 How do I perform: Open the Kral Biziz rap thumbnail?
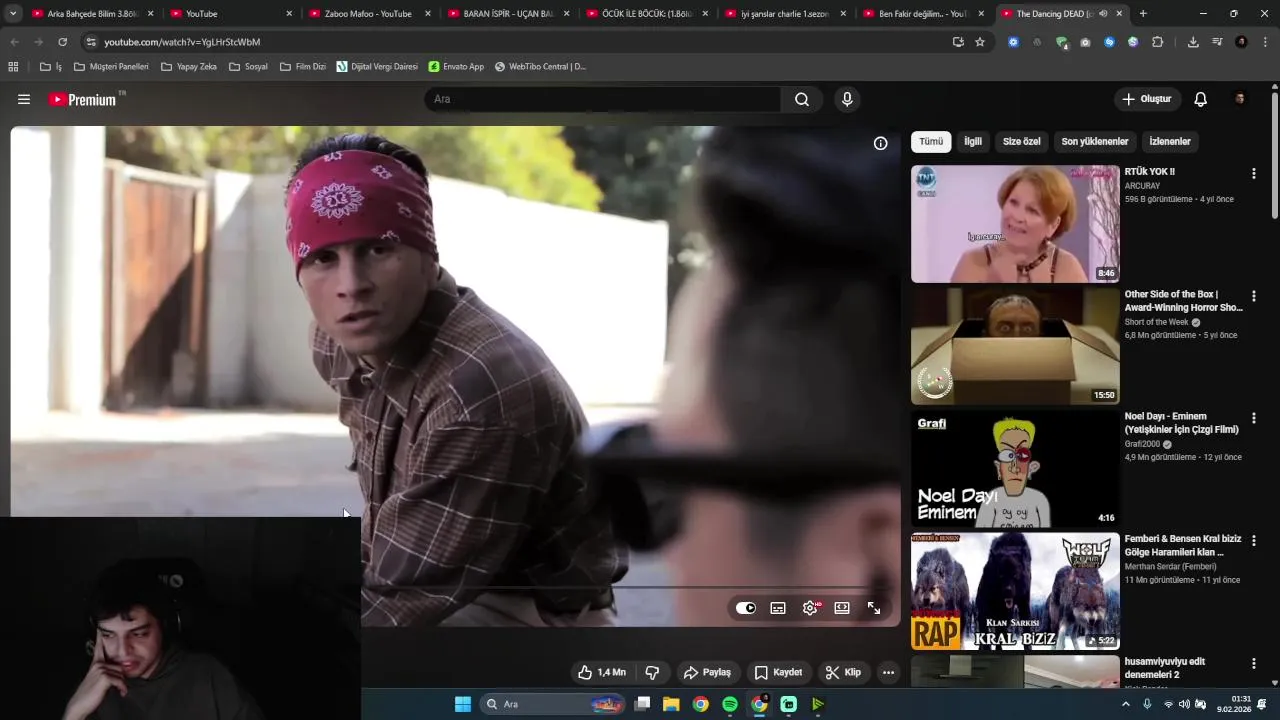(1015, 591)
